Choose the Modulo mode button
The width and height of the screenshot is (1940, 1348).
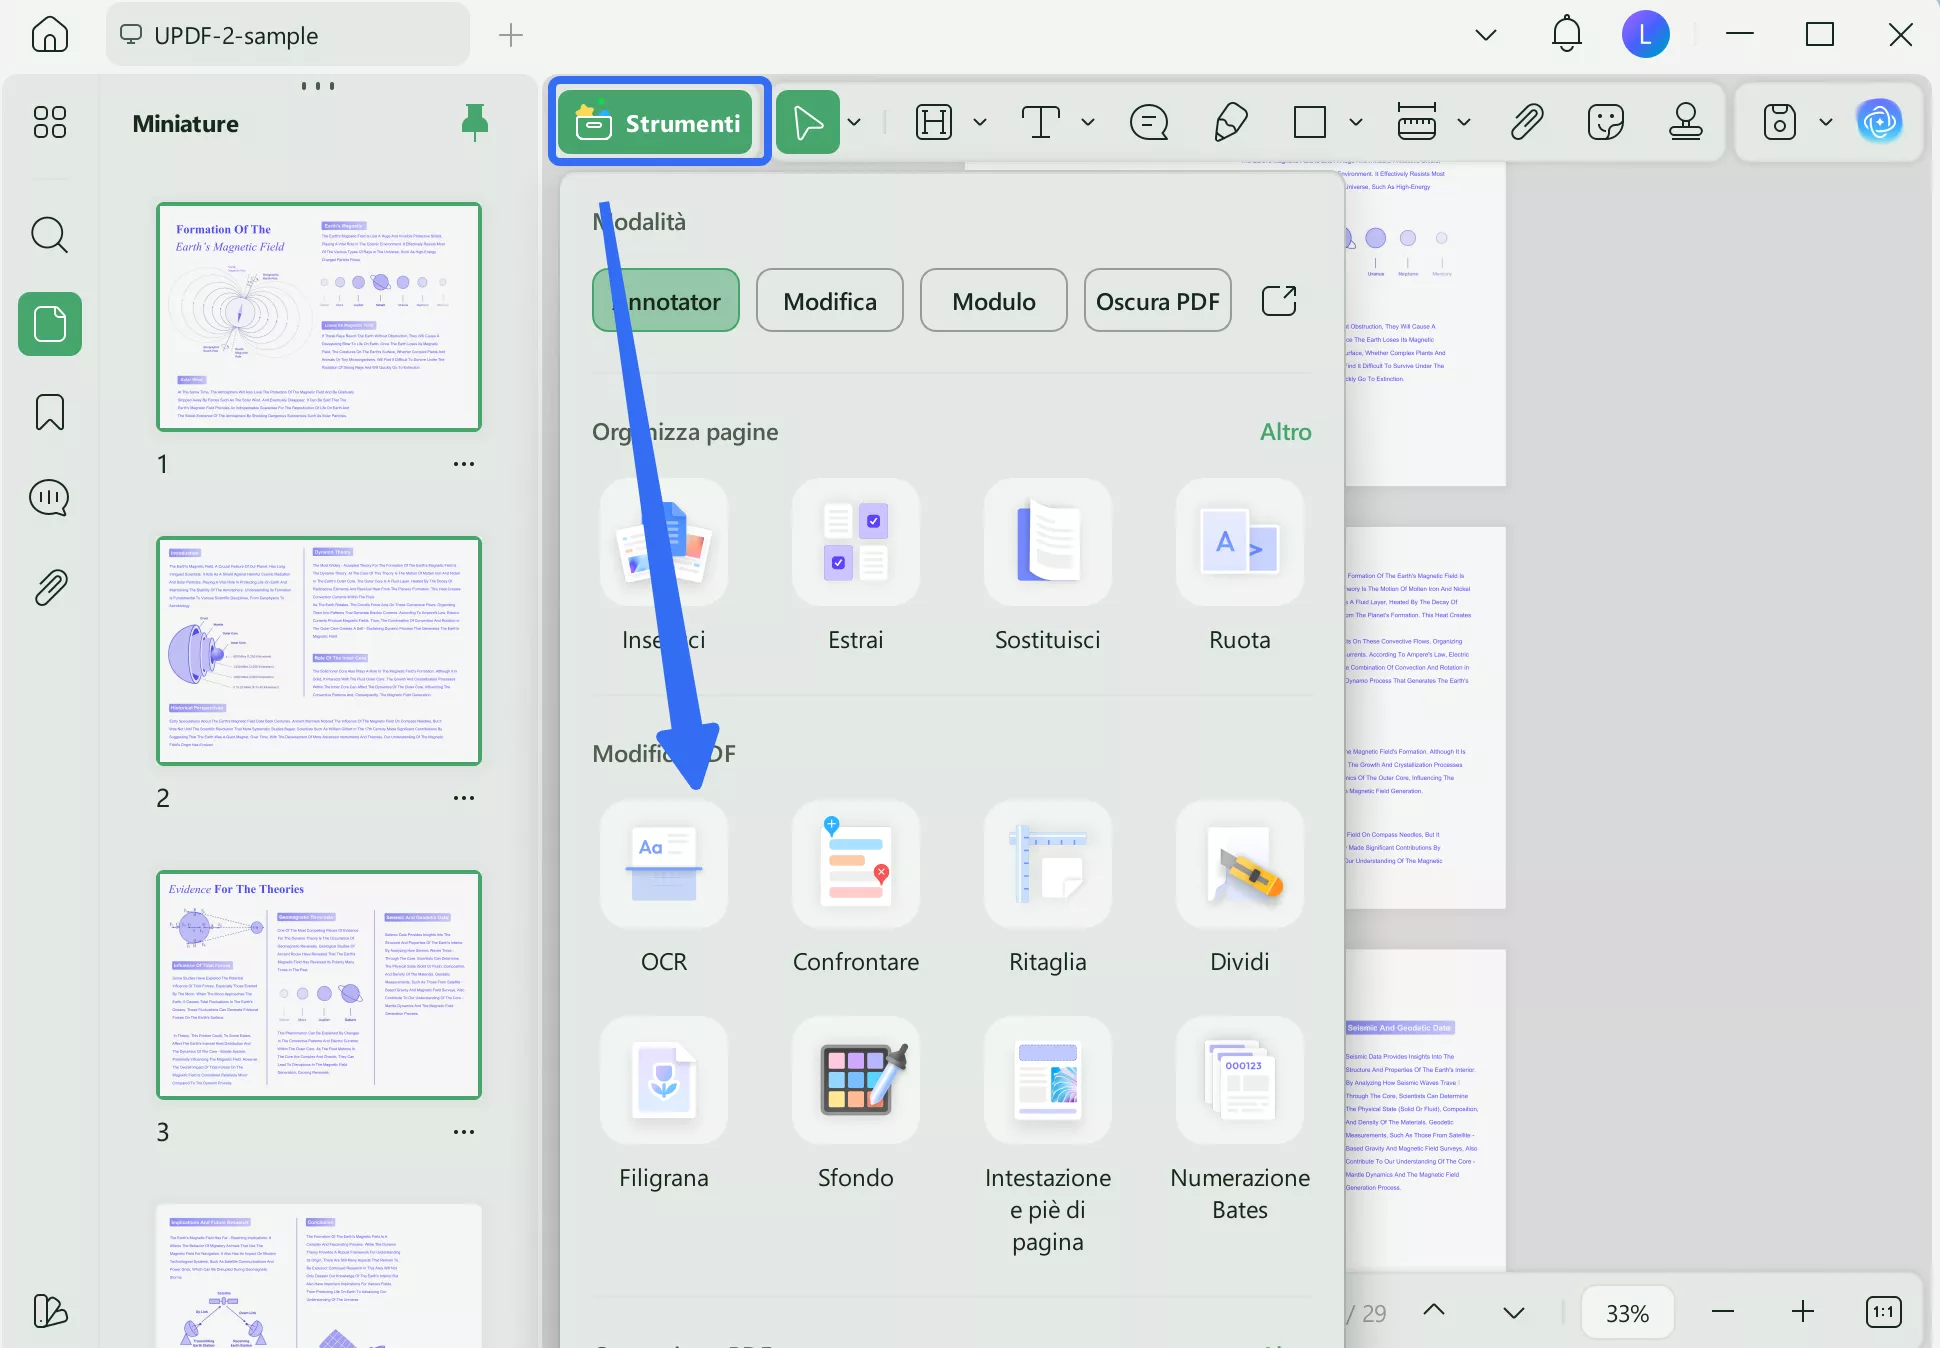pos(993,301)
